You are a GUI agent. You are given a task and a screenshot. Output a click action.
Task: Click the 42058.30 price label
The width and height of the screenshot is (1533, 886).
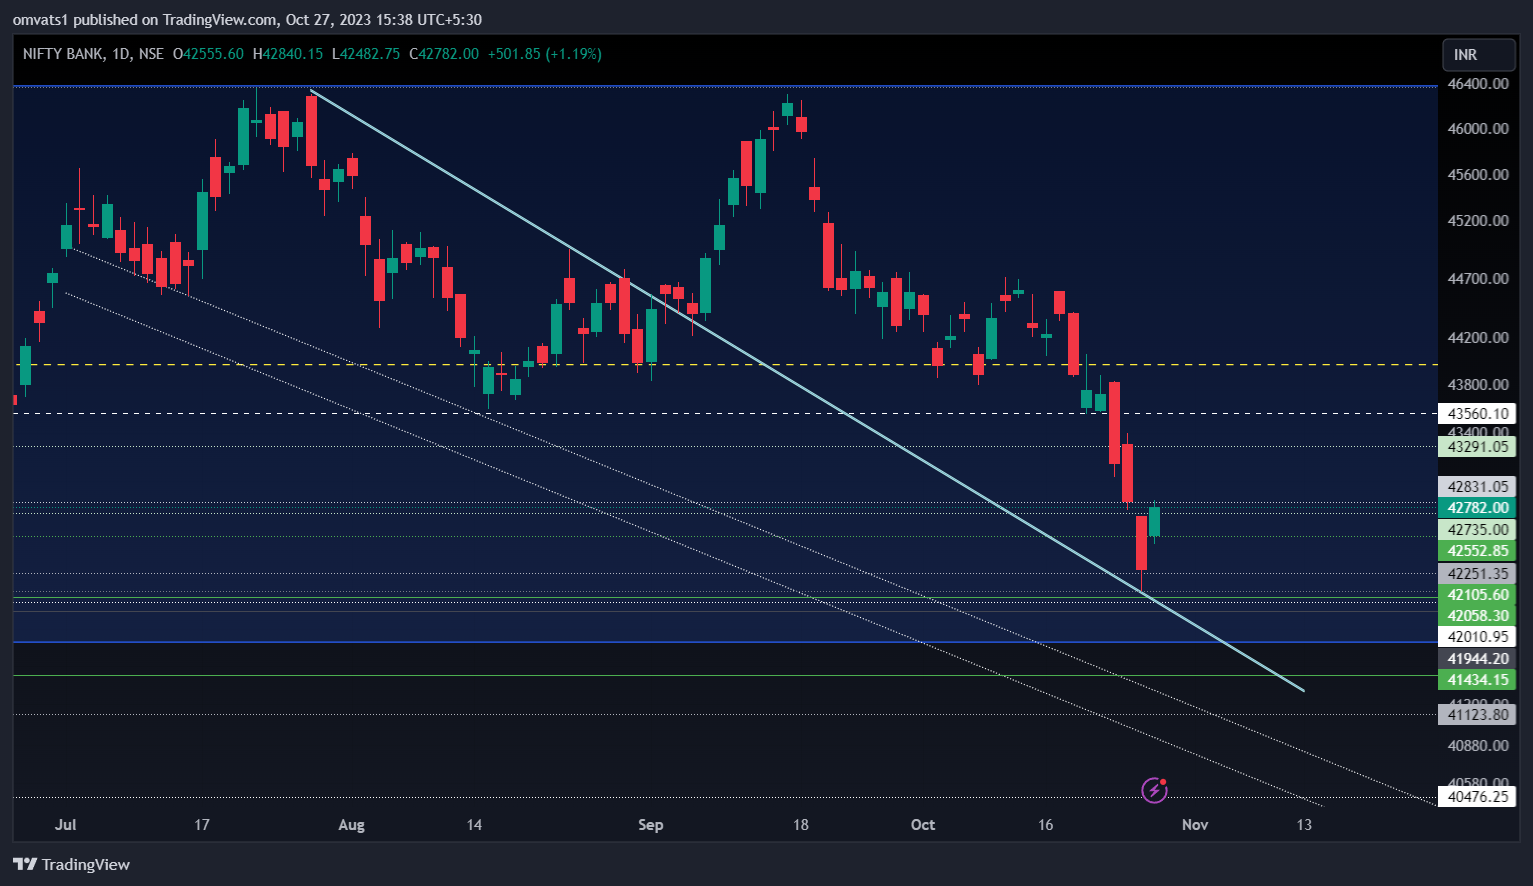(1477, 616)
